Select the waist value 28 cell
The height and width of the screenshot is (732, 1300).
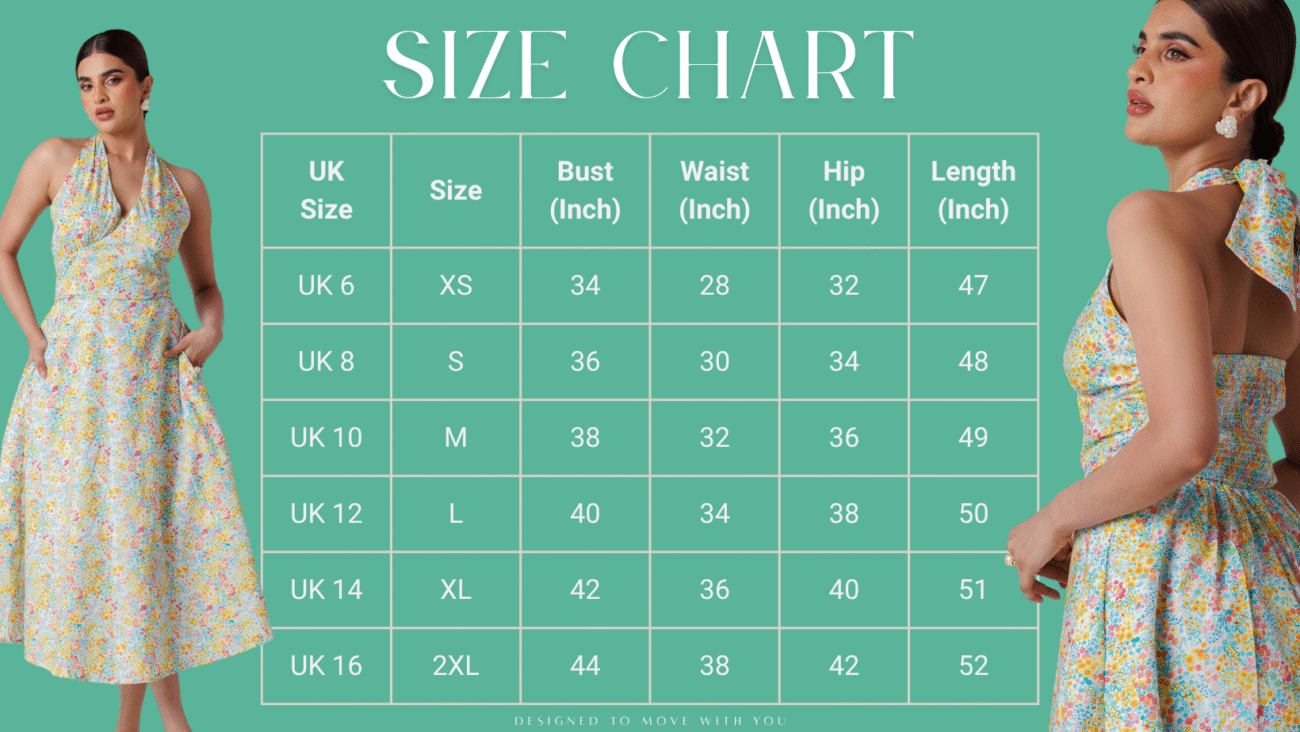tap(715, 285)
